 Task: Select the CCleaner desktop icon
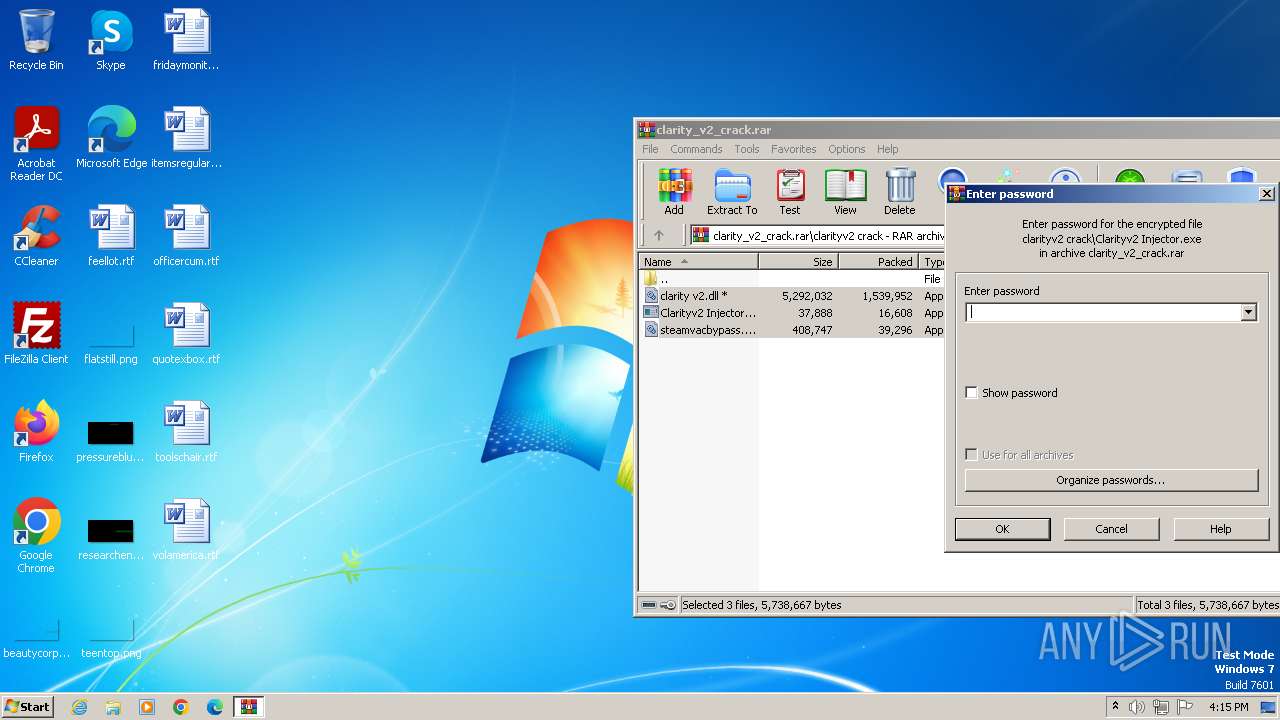click(x=36, y=236)
